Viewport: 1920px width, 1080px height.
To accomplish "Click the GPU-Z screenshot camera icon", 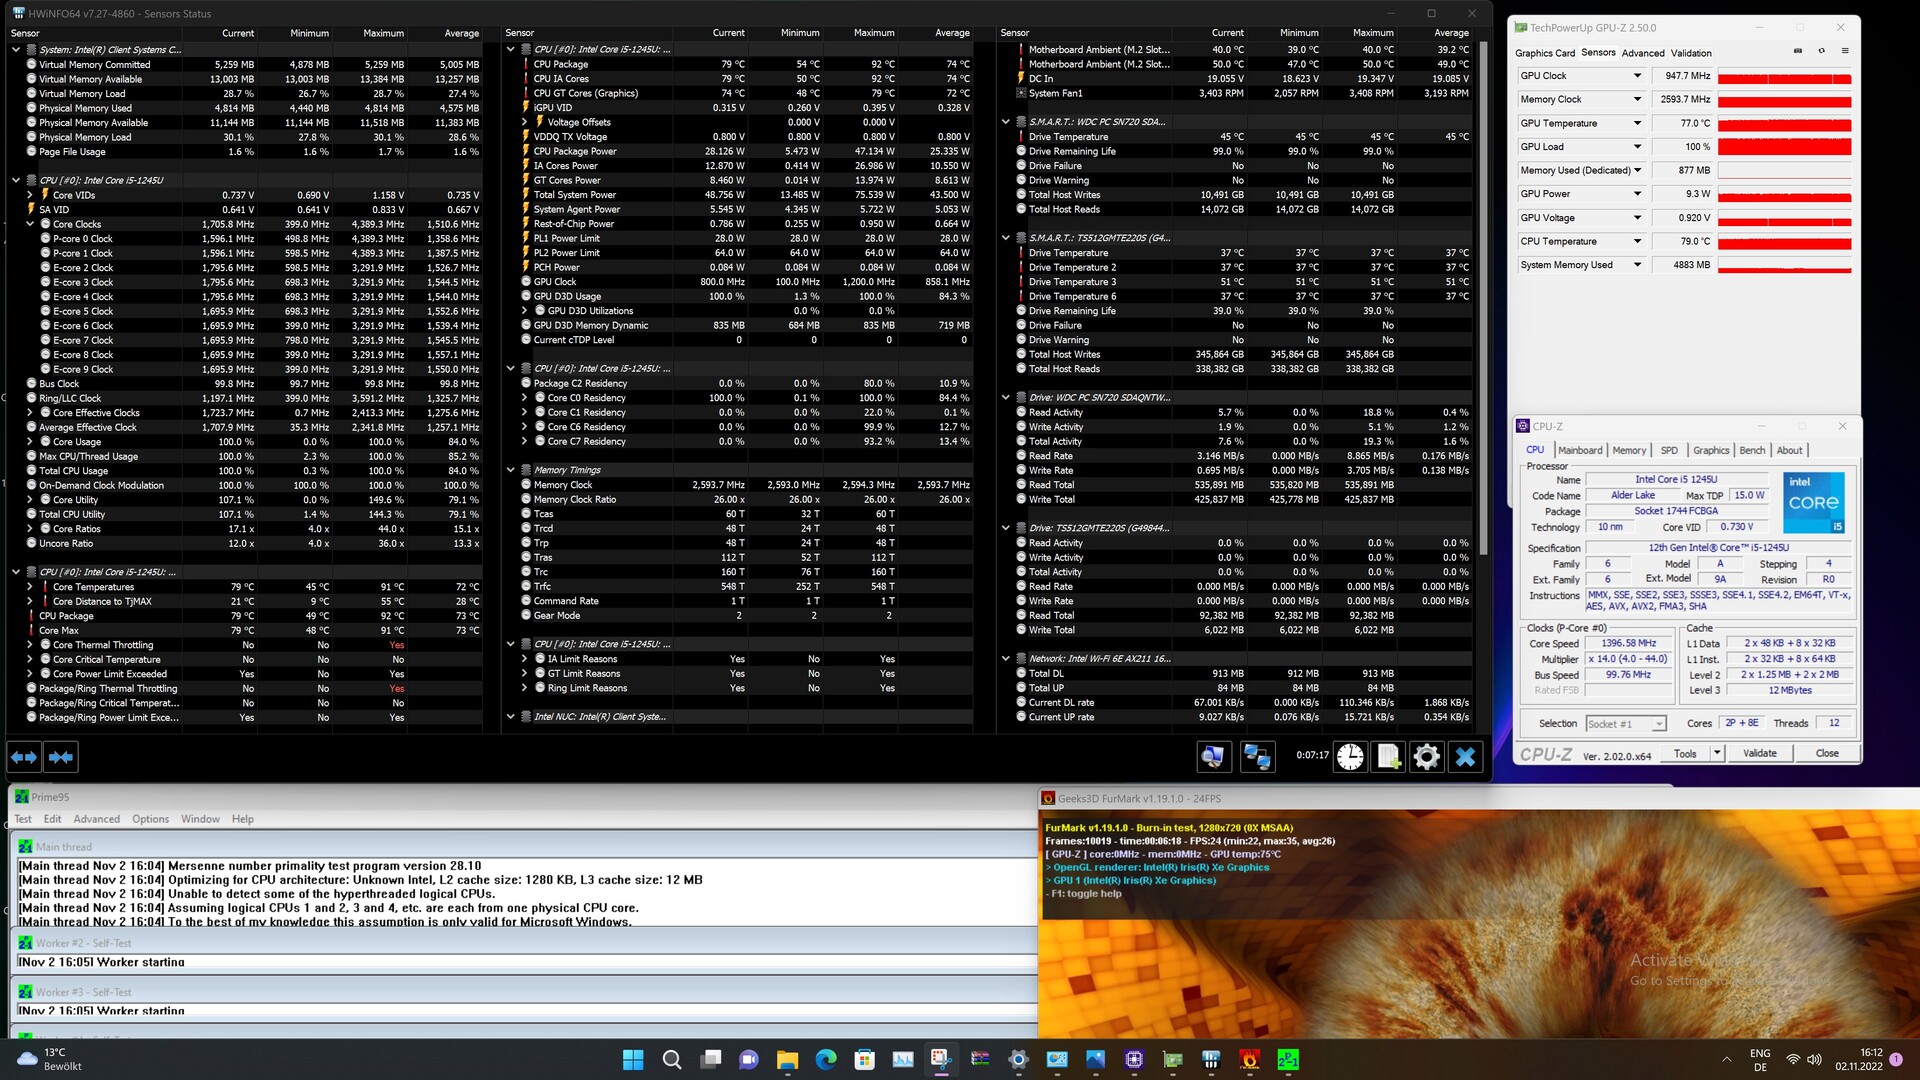I will pos(1798,51).
